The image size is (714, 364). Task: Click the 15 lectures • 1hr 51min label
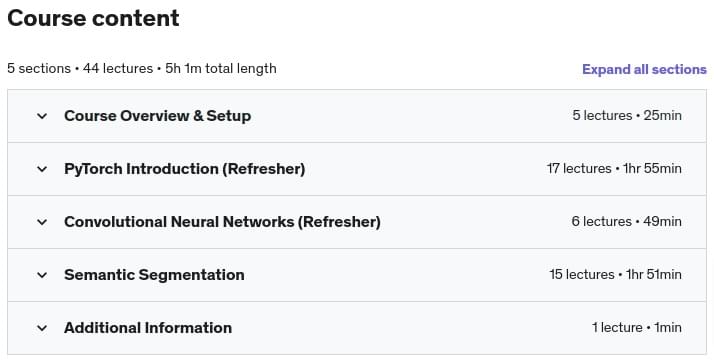point(616,274)
